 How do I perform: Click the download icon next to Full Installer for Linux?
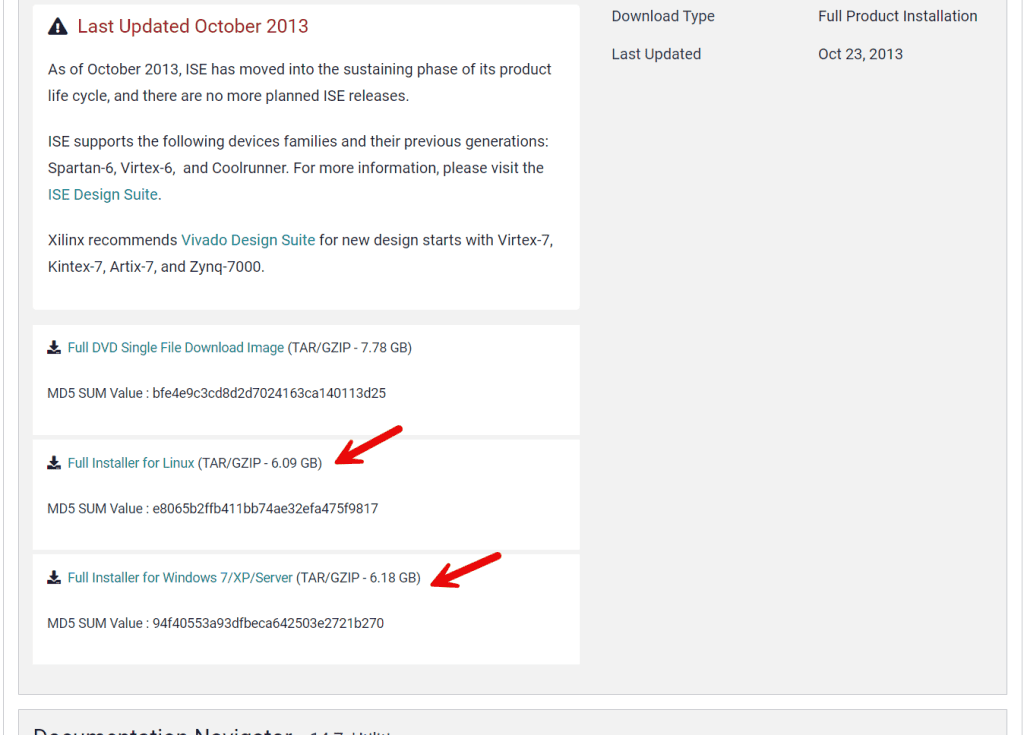point(52,462)
